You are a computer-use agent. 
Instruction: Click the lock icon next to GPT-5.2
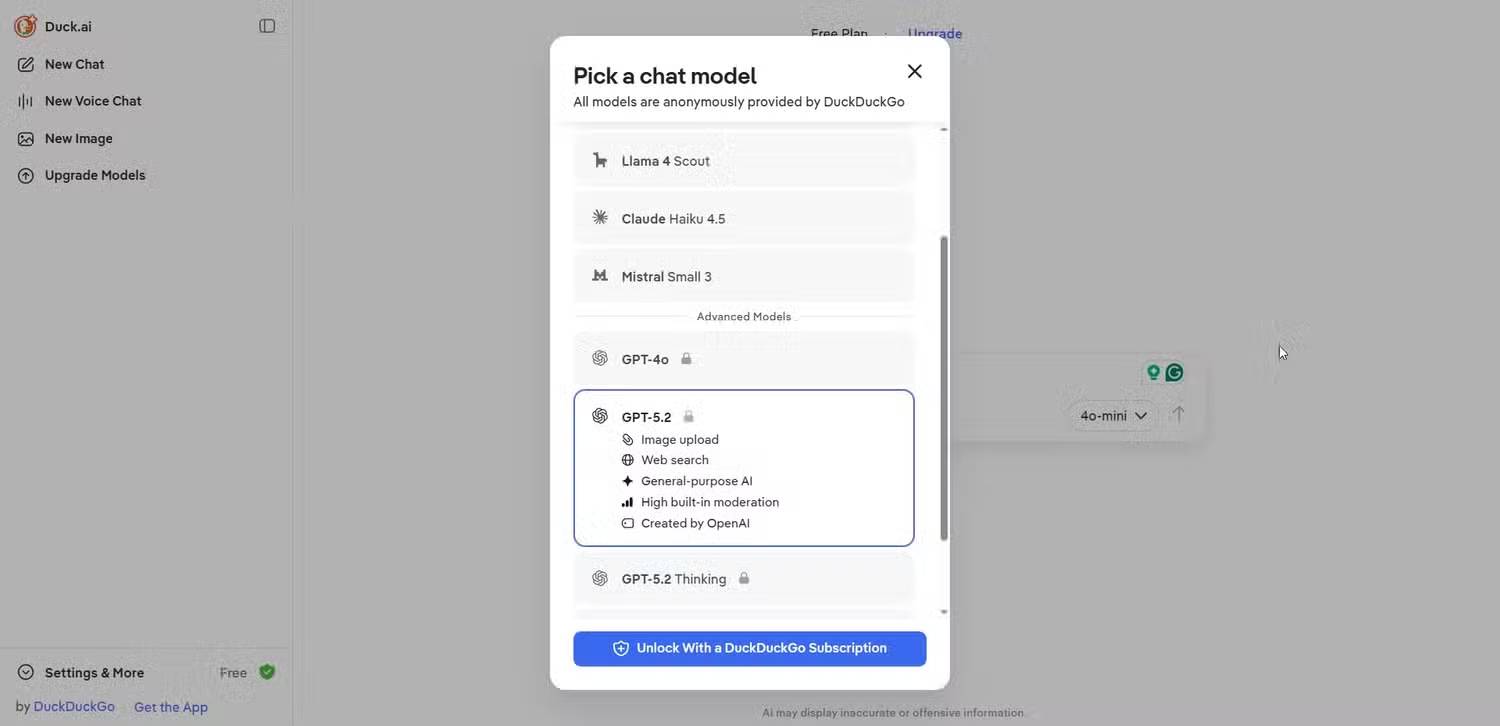click(688, 416)
